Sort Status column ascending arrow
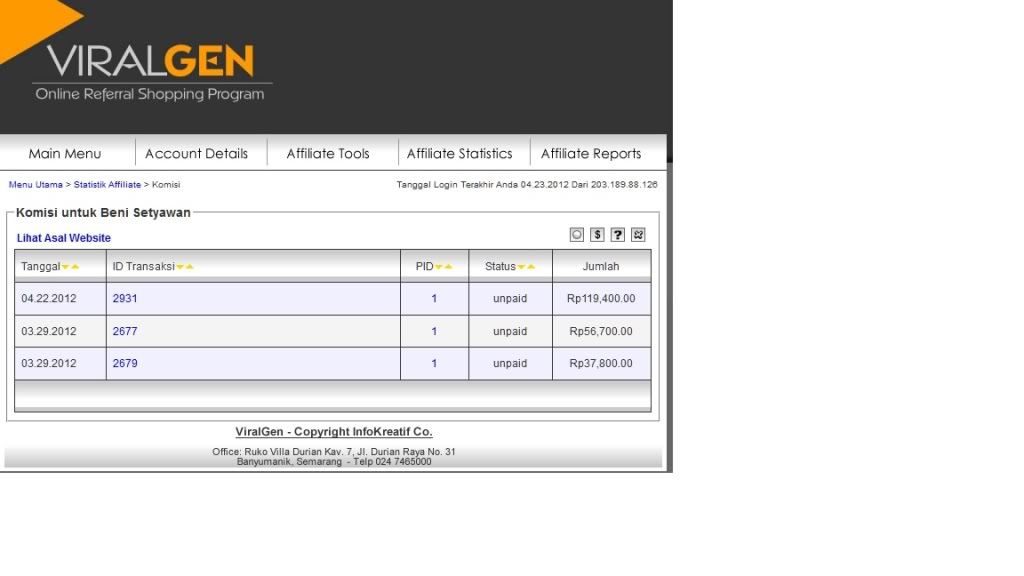The height and width of the screenshot is (576, 1024). [x=531, y=266]
